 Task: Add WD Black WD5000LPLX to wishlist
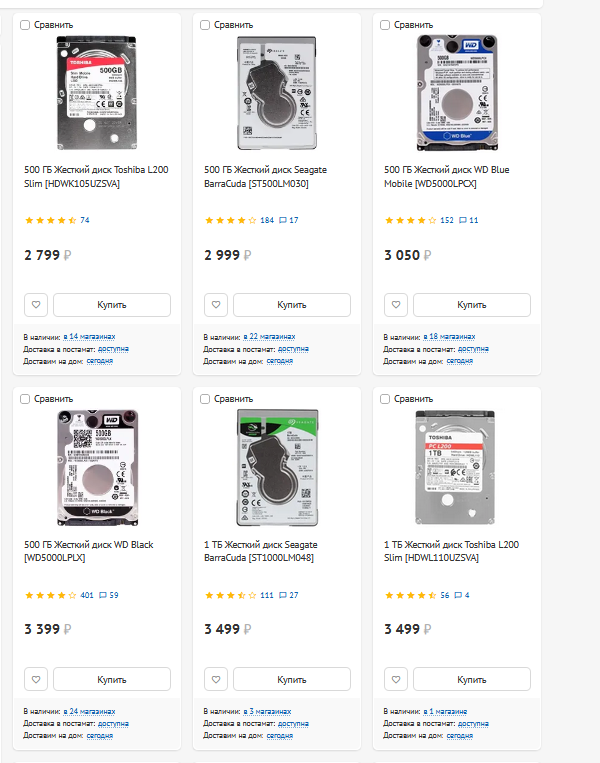[x=35, y=679]
